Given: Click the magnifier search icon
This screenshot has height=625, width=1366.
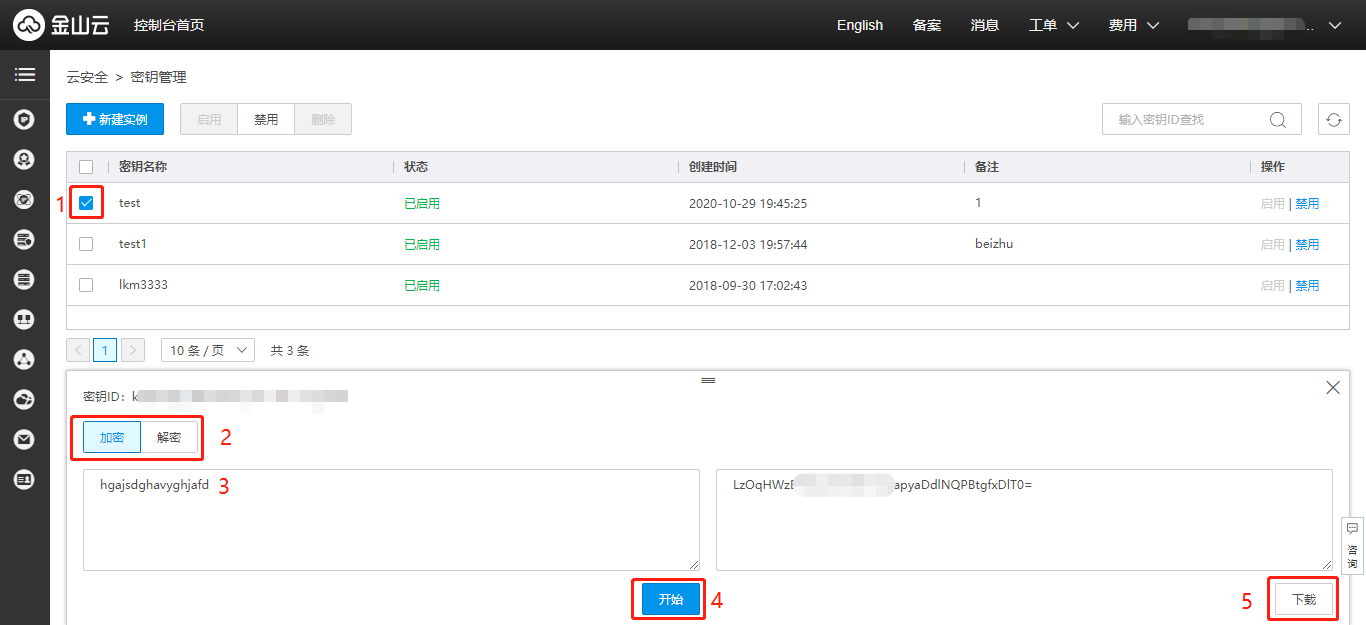Looking at the screenshot, I should pyautogui.click(x=1277, y=120).
